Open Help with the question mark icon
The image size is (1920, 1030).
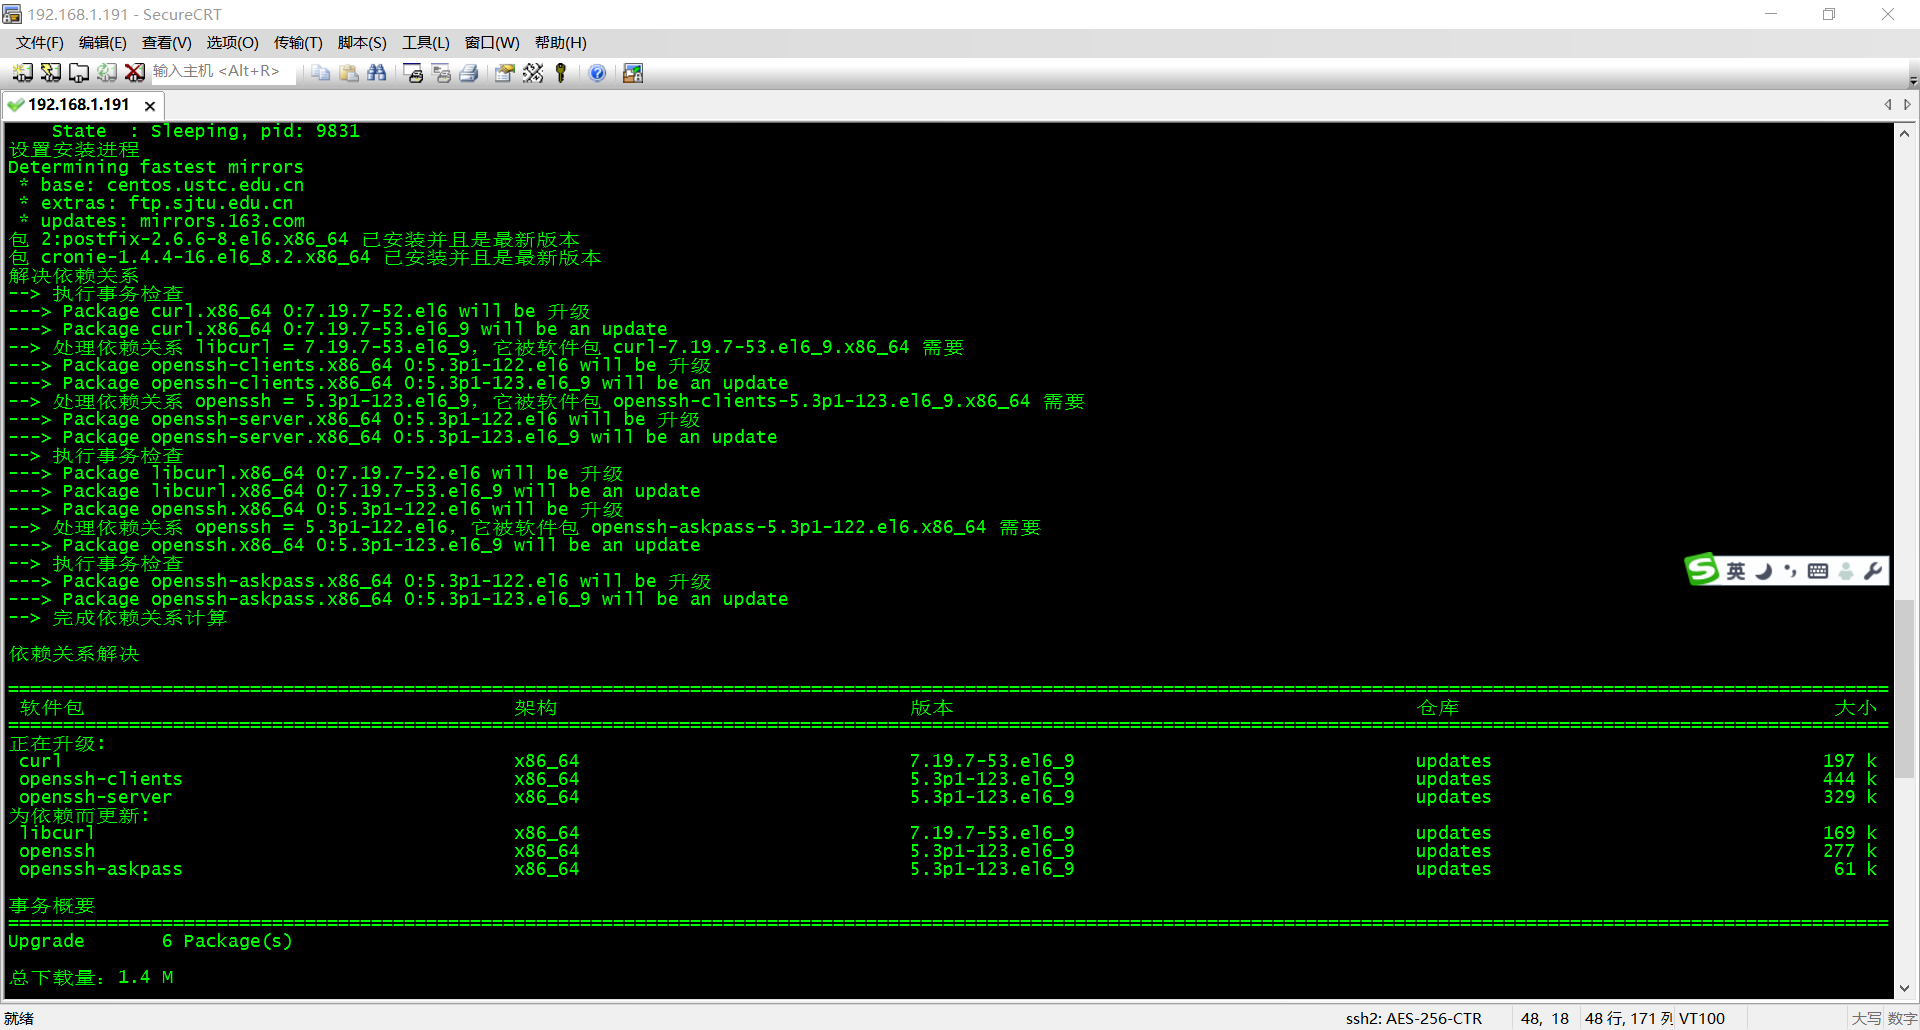click(x=597, y=73)
